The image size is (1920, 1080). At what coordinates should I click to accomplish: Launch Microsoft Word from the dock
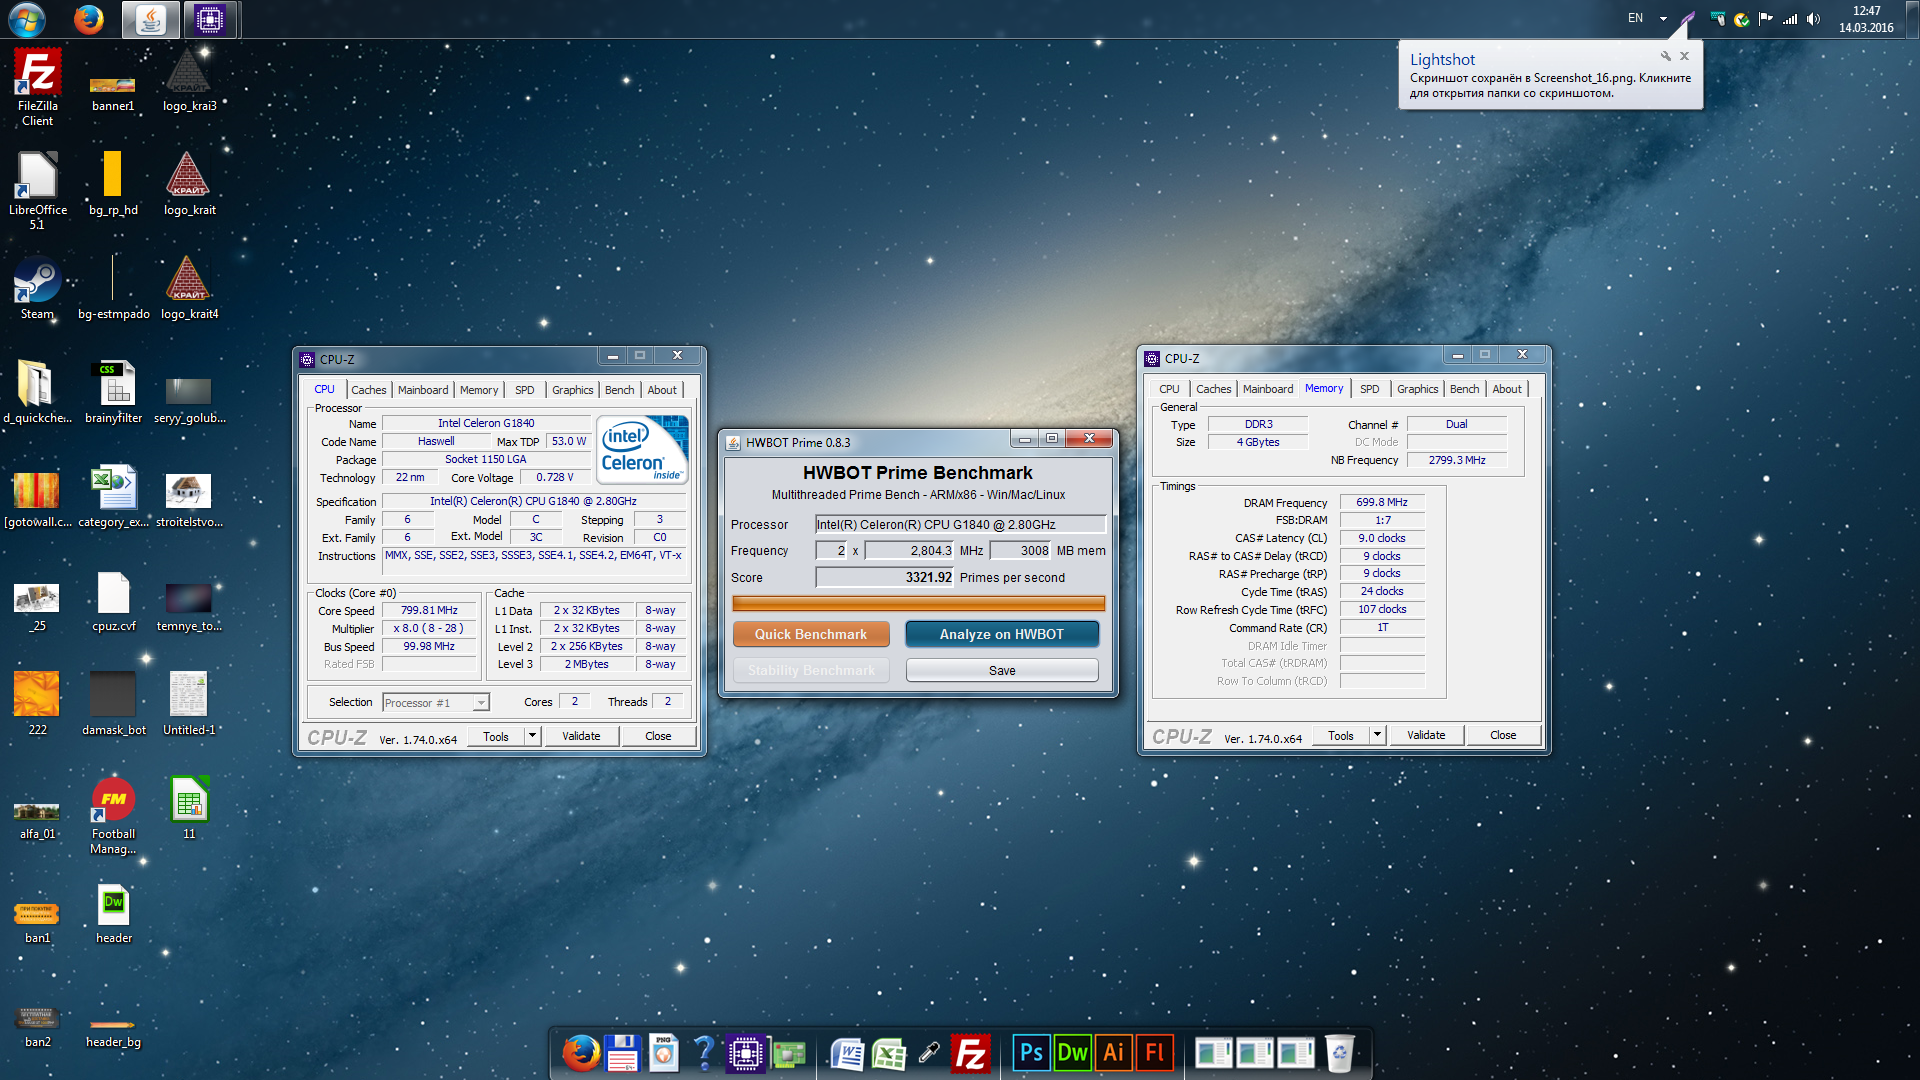pos(847,1054)
